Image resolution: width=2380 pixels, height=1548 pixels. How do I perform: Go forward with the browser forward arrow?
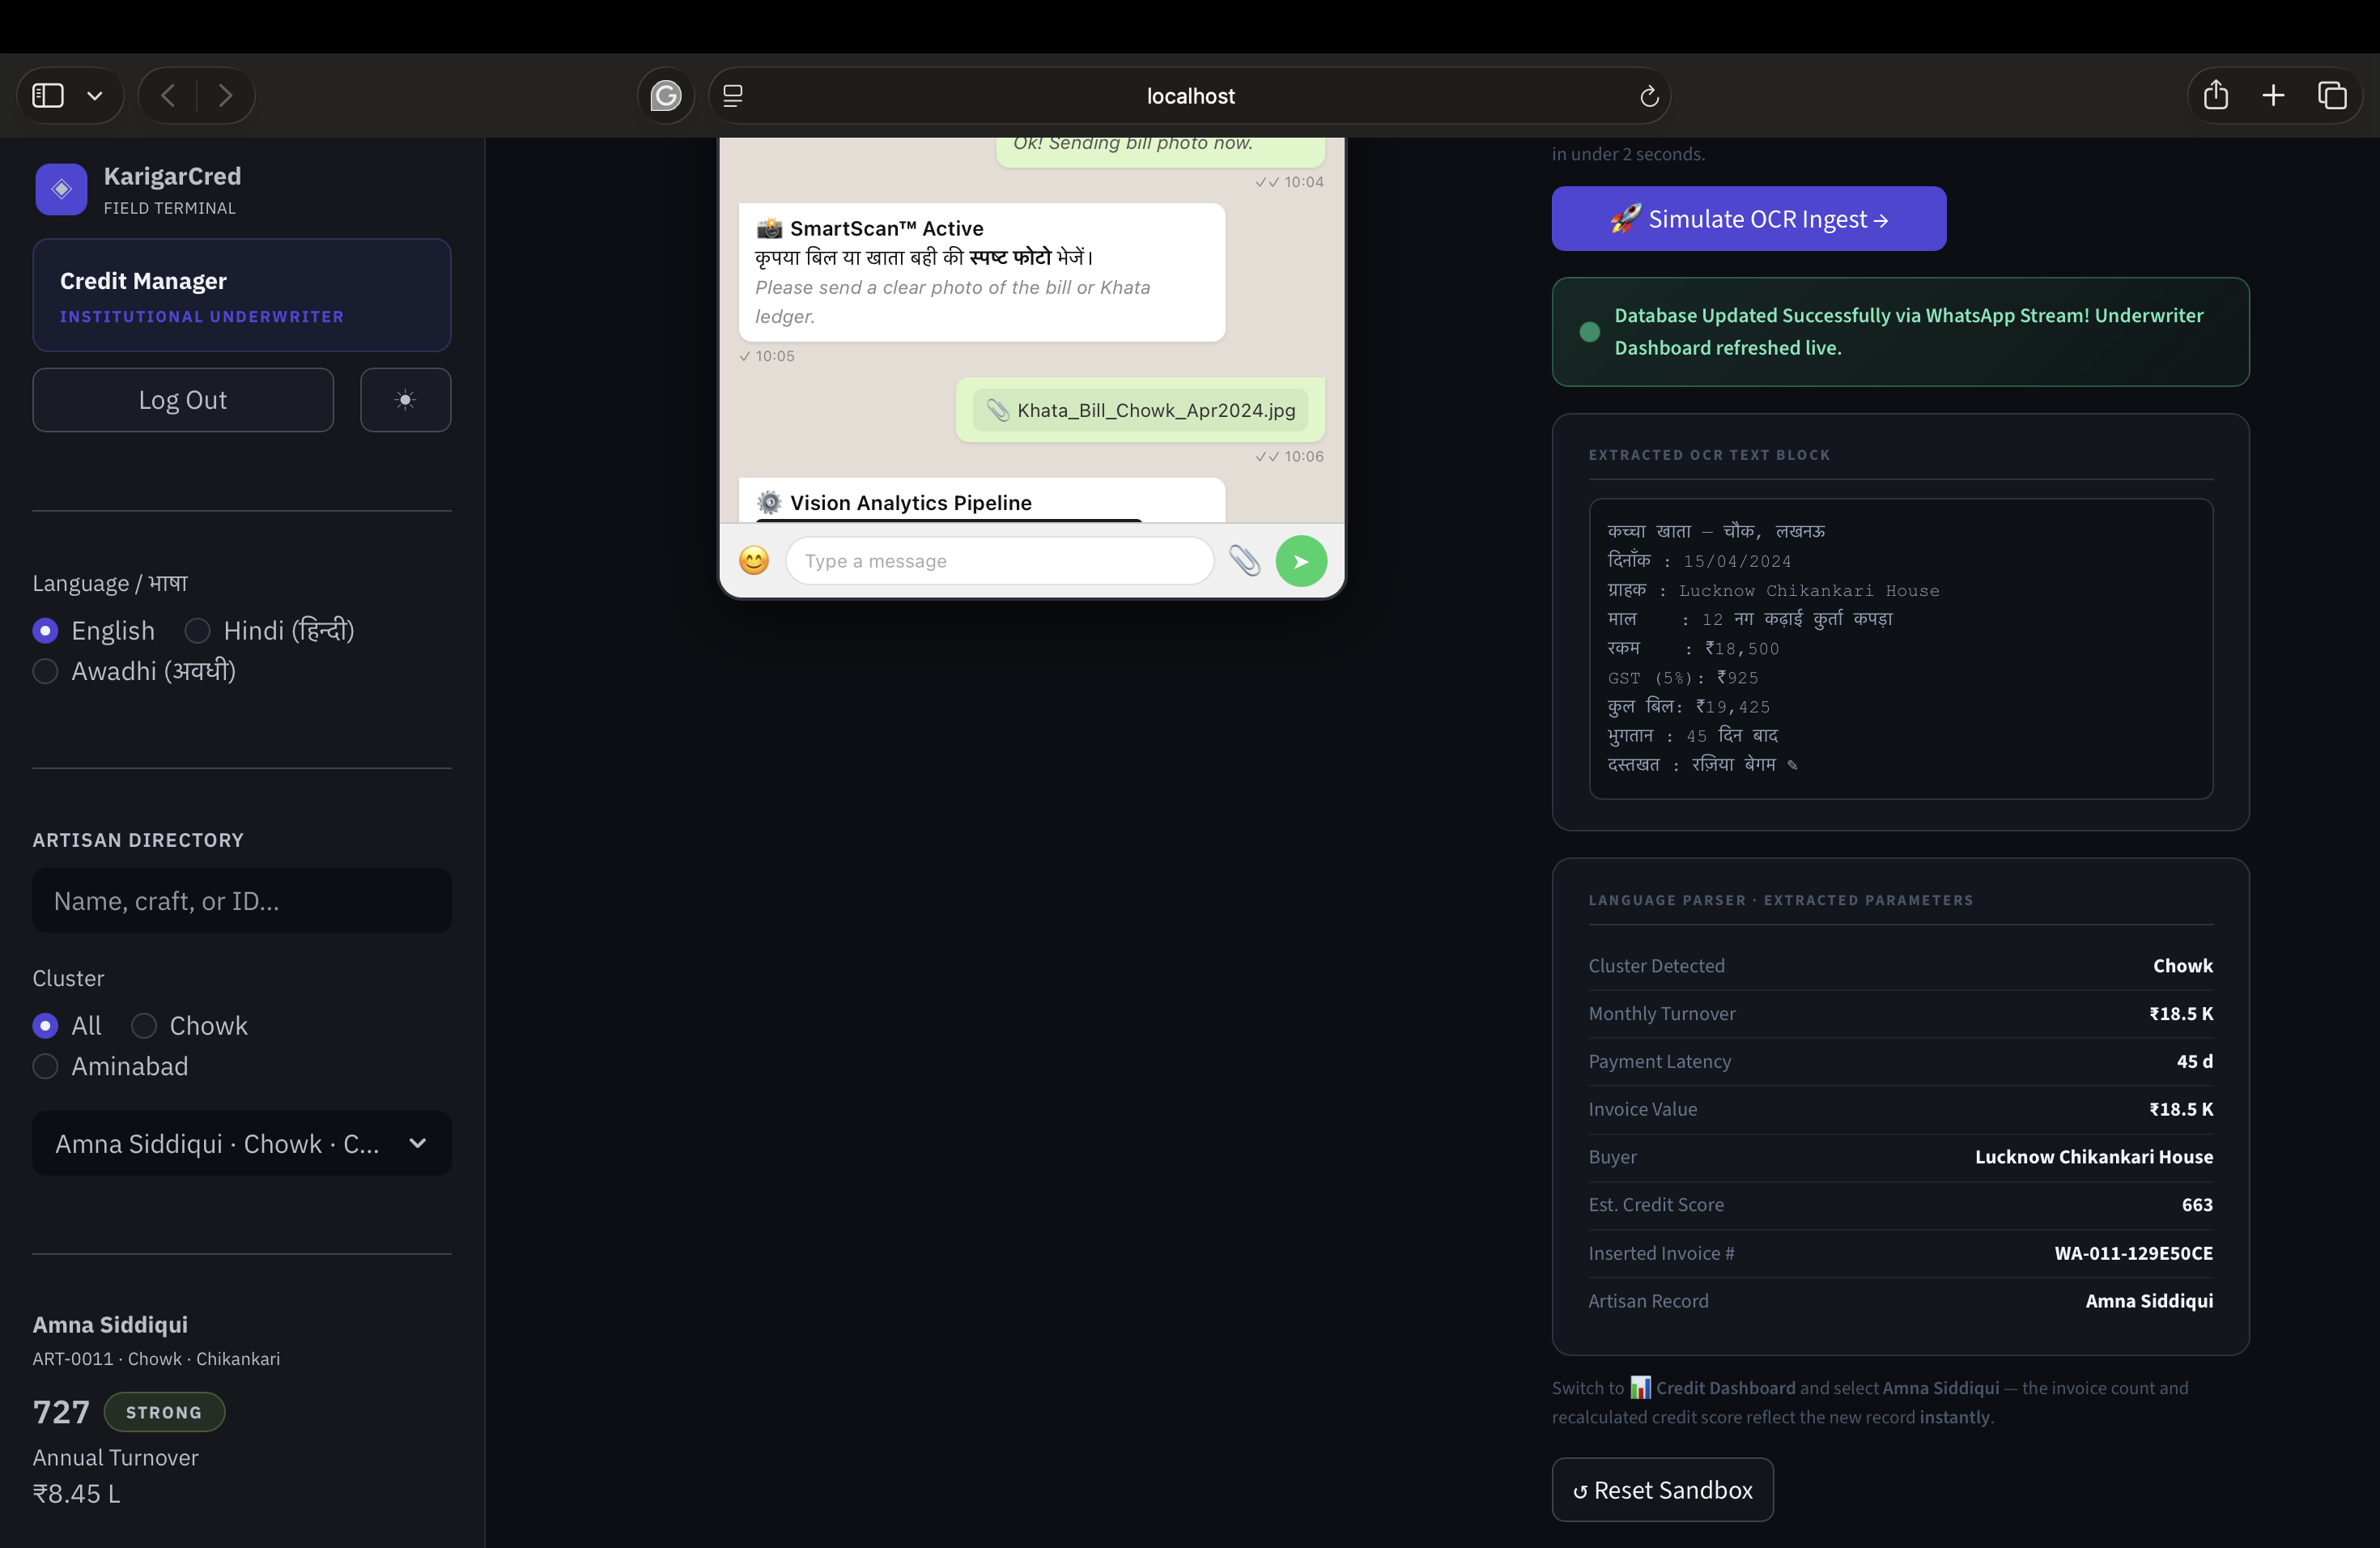pos(225,96)
